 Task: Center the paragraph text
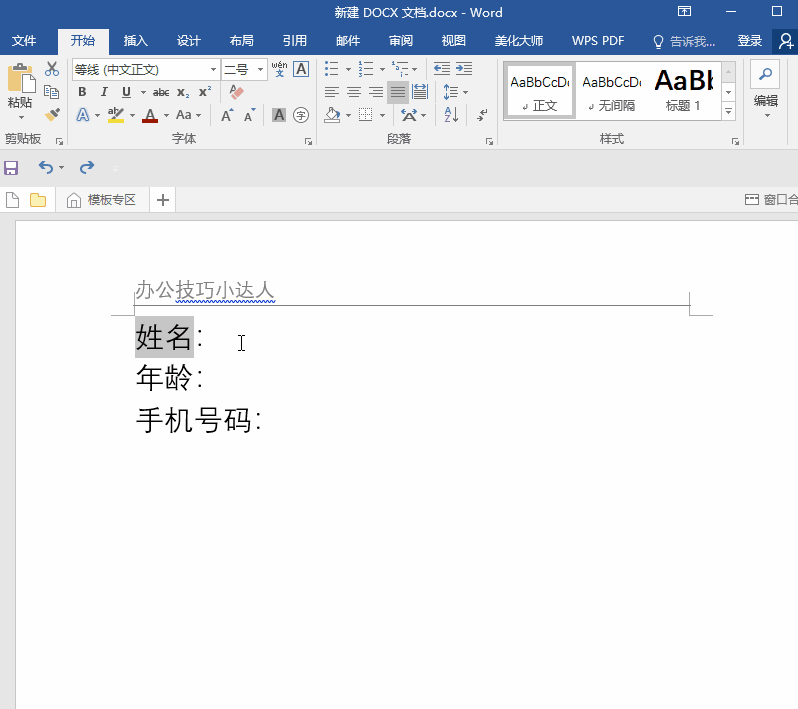(354, 92)
